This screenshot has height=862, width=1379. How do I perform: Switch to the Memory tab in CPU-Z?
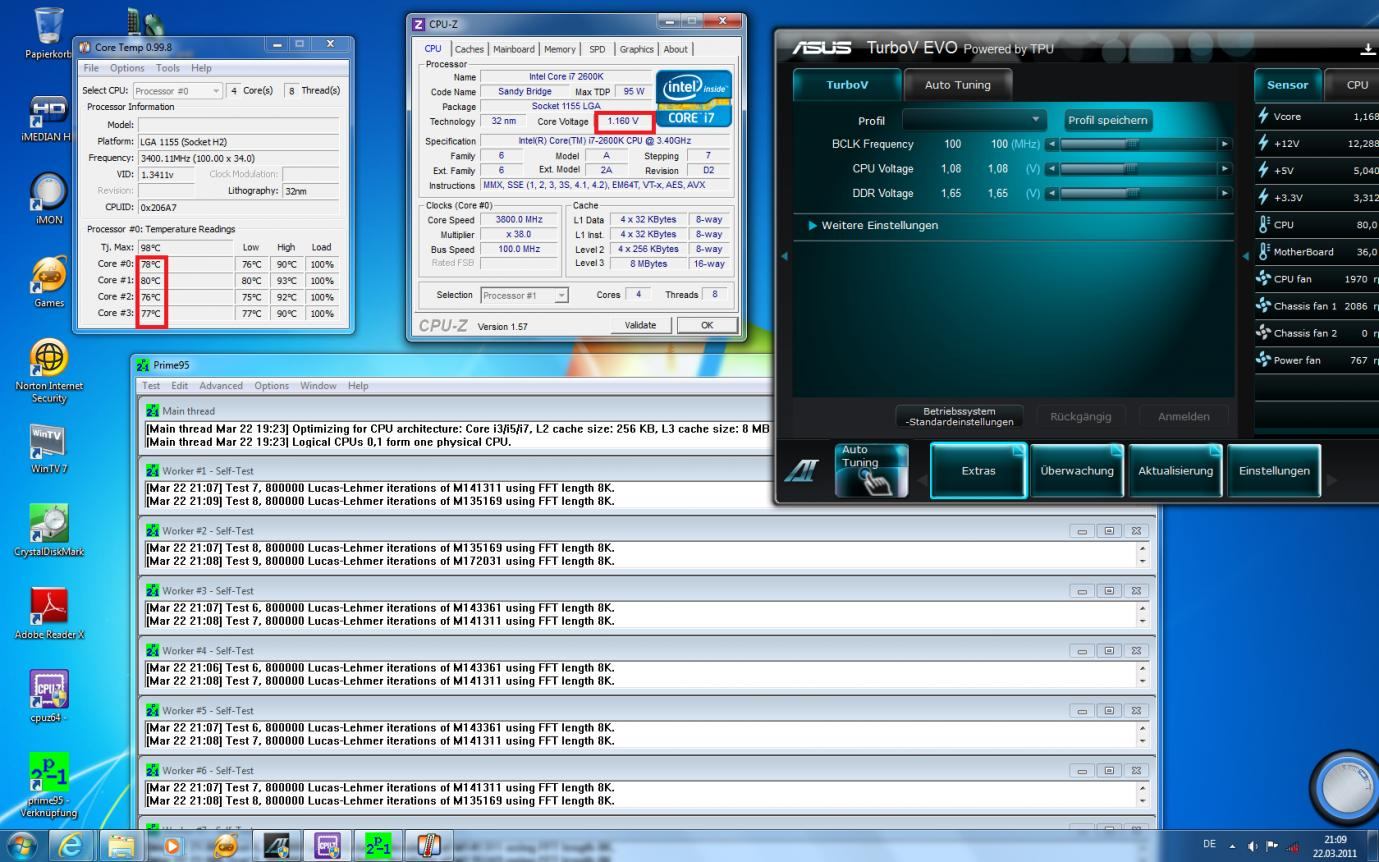(561, 49)
